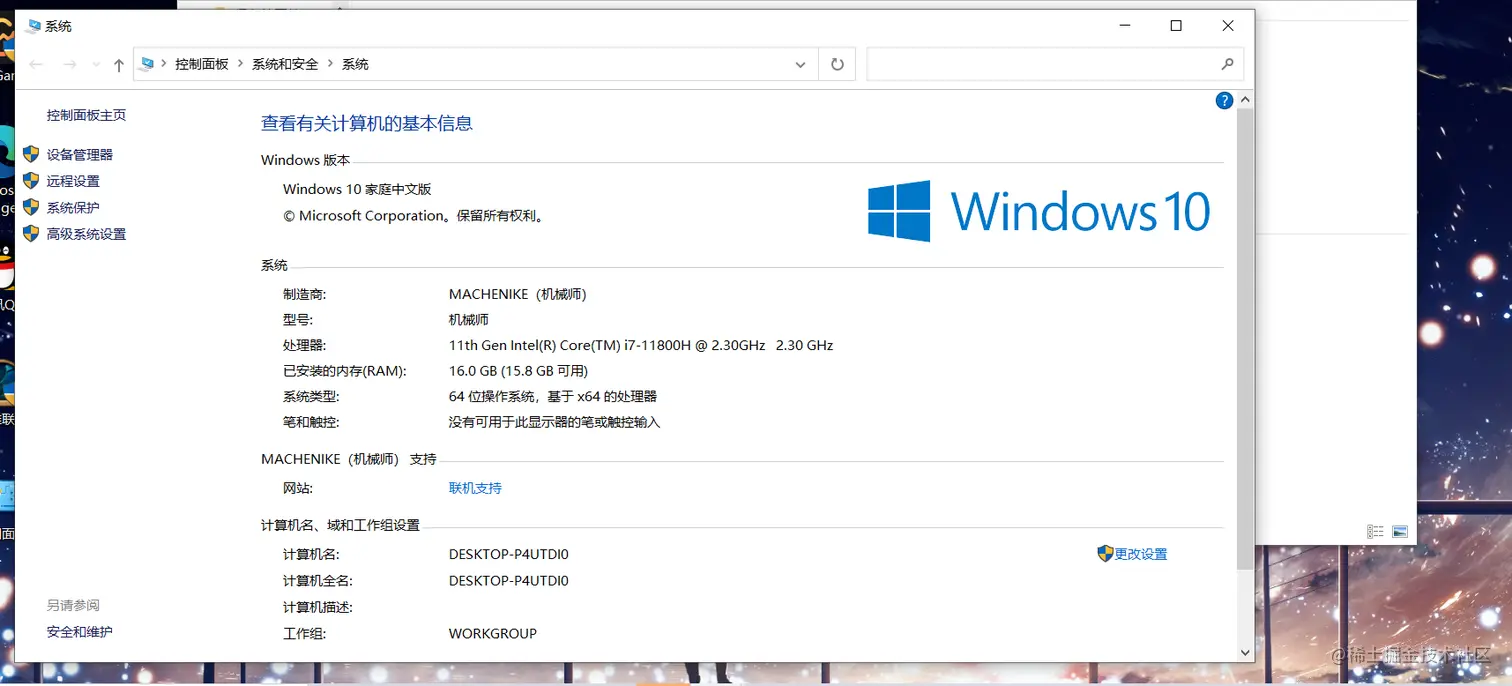
Task: Click the back navigation arrow
Action: tap(36, 63)
